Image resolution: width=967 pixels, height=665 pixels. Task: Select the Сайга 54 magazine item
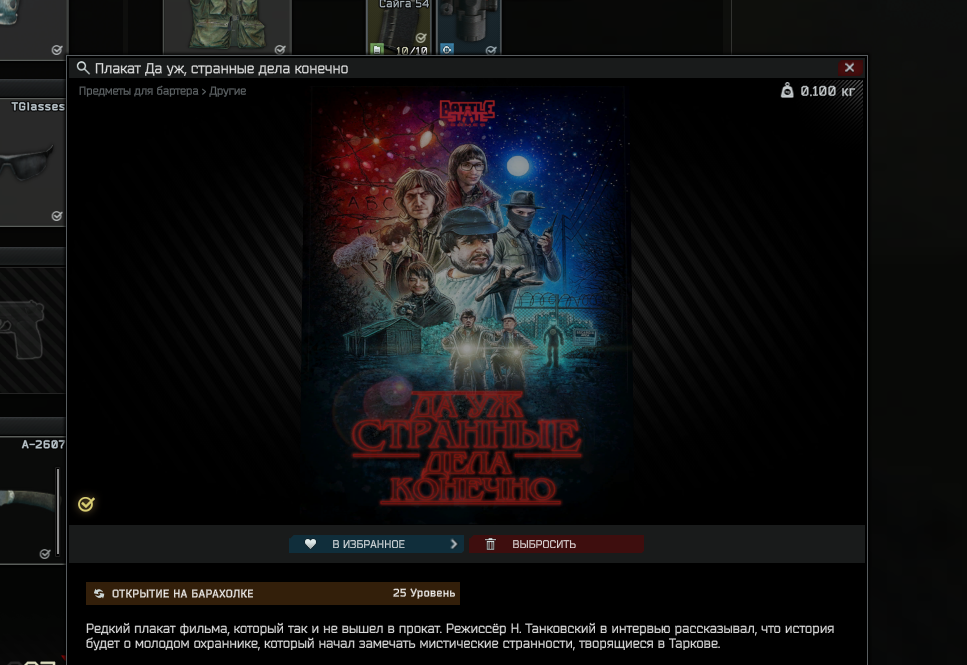400,27
